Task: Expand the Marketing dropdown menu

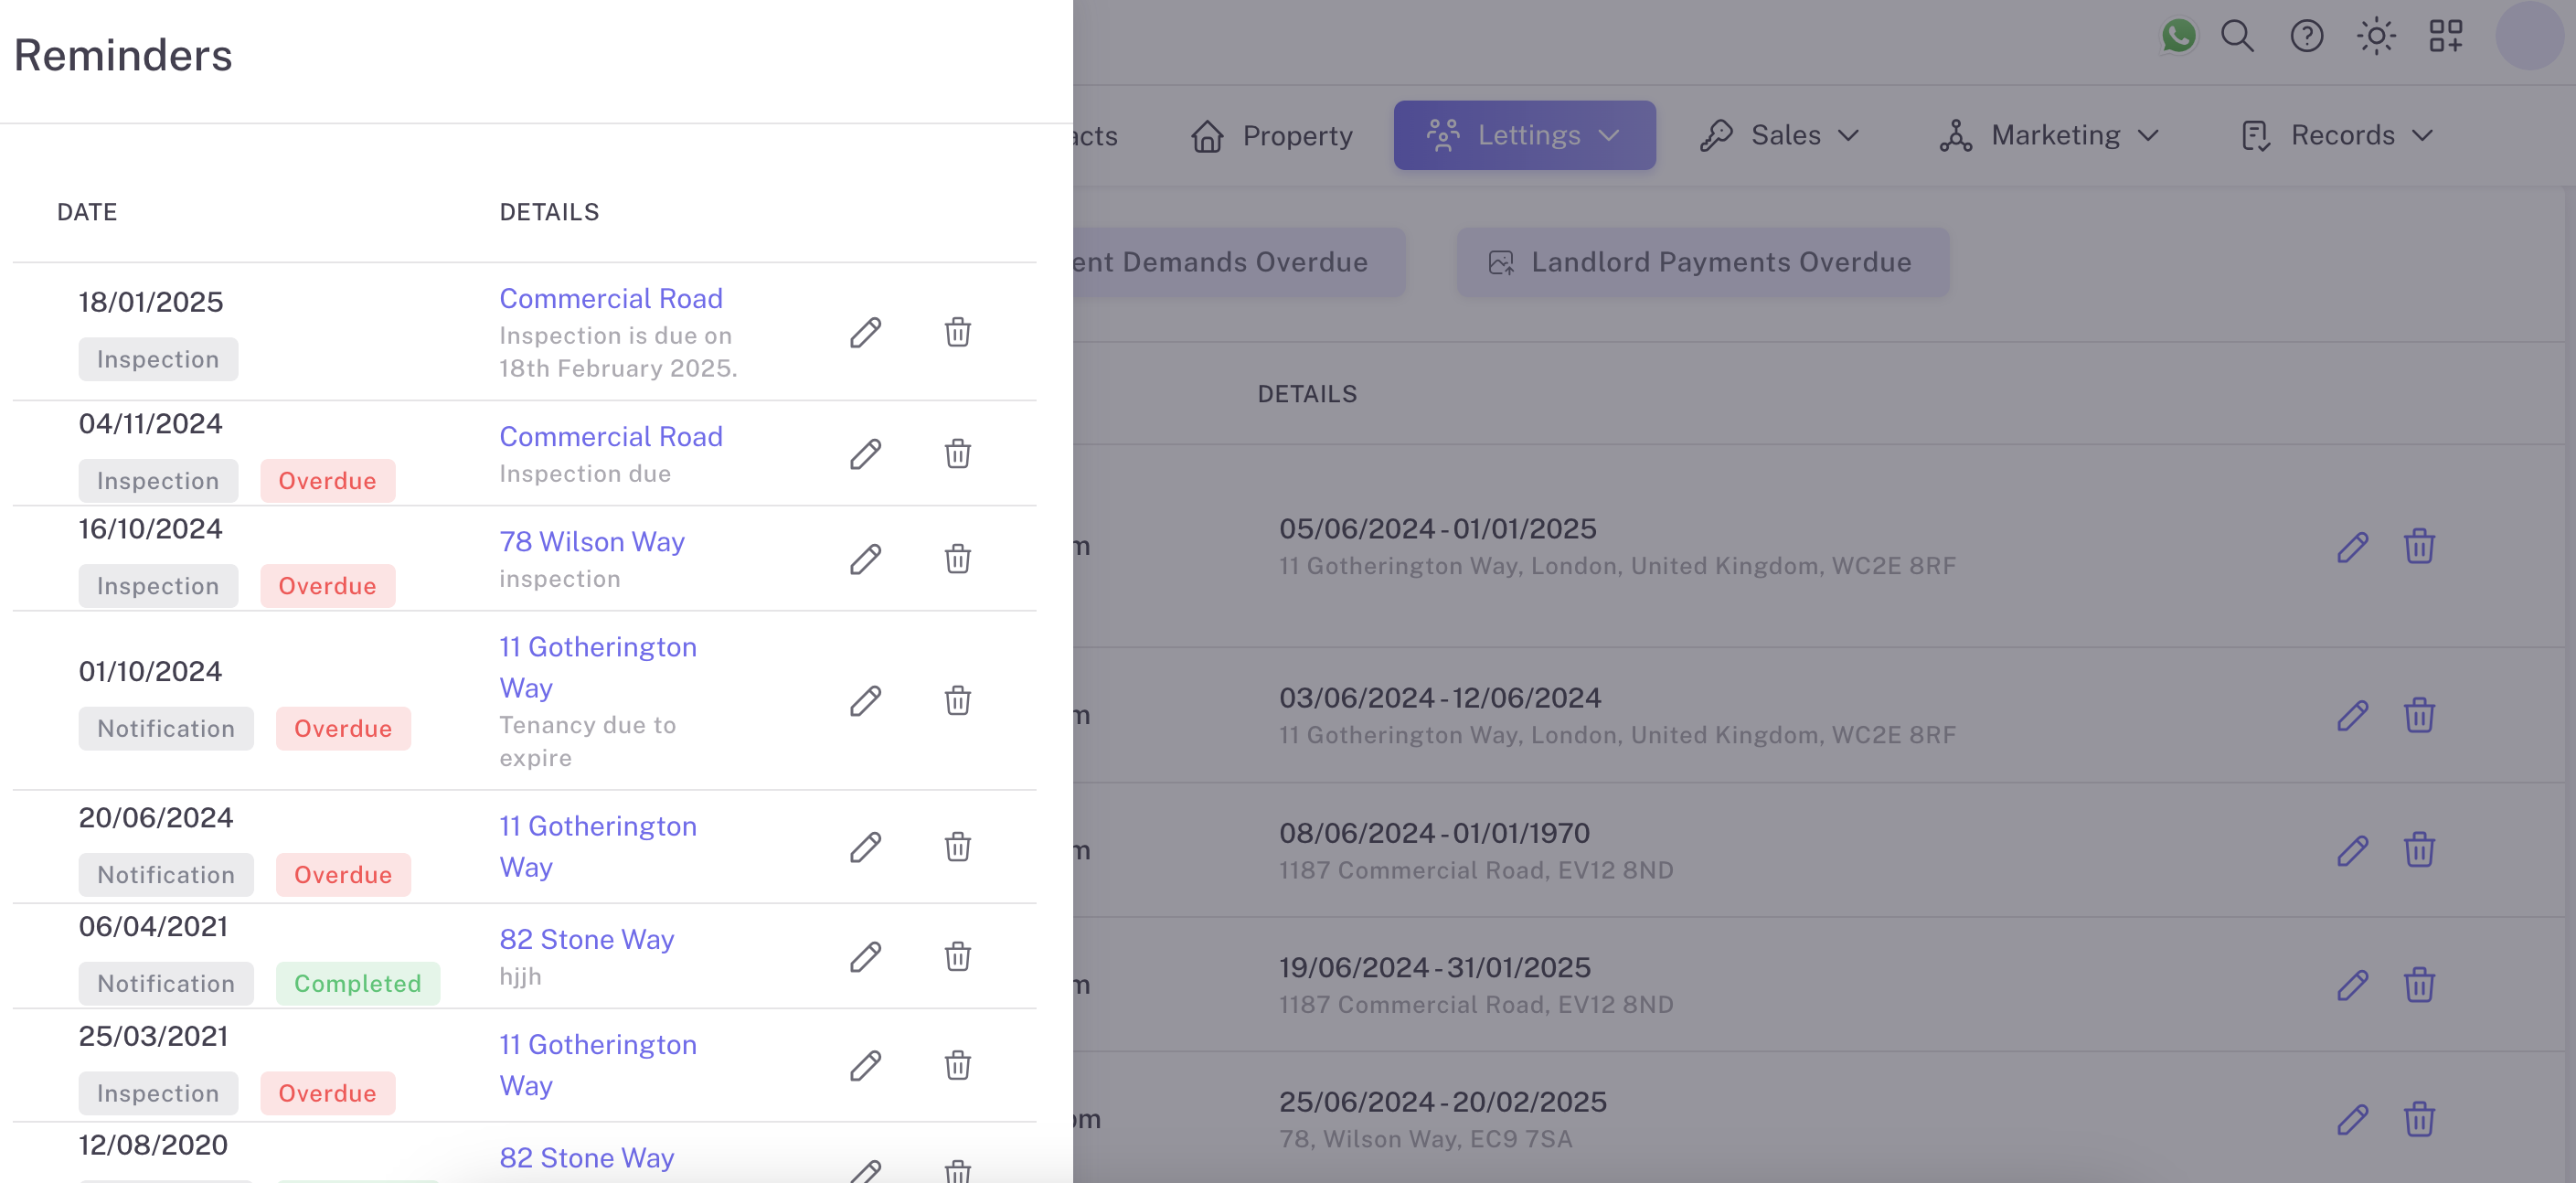Action: (2049, 135)
